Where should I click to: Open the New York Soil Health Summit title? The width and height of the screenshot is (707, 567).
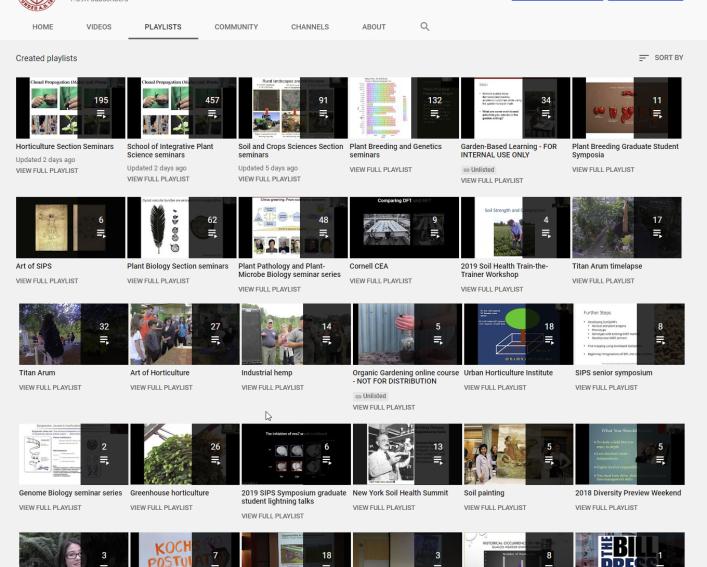click(x=400, y=493)
